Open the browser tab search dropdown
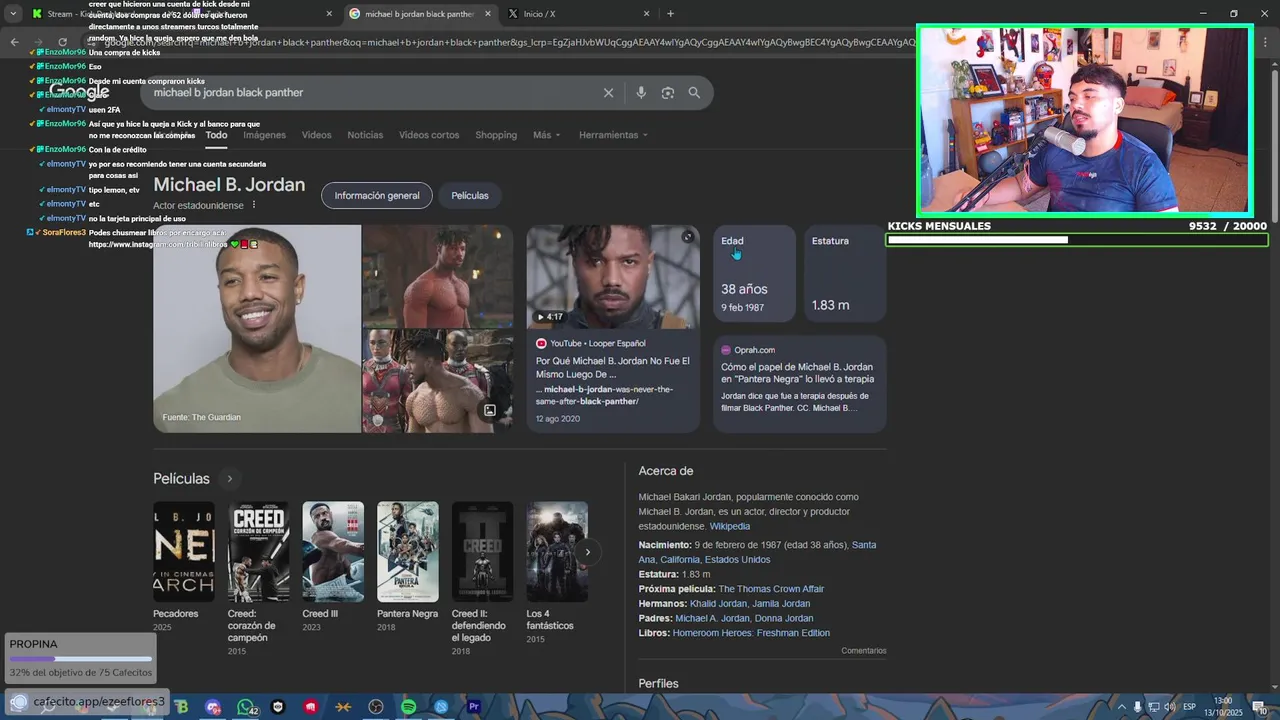The image size is (1280, 720). point(13,14)
